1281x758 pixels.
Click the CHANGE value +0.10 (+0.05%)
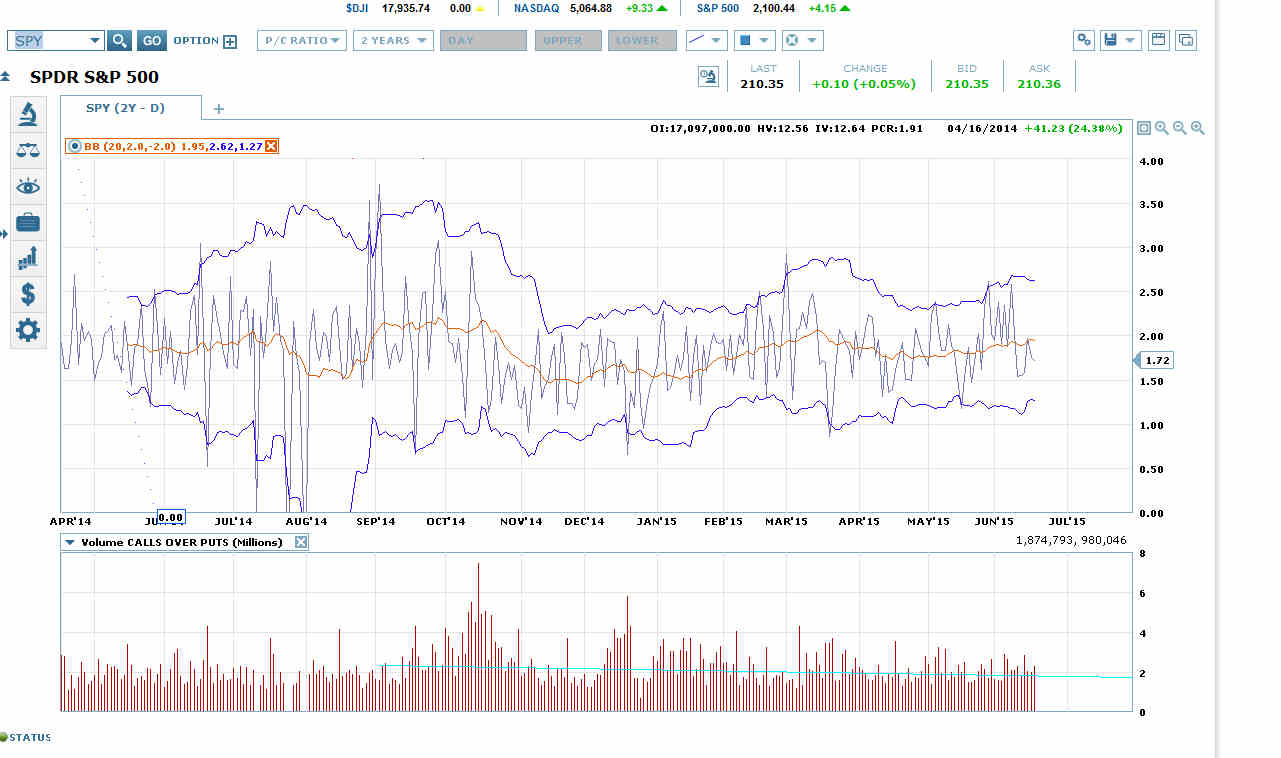(864, 84)
